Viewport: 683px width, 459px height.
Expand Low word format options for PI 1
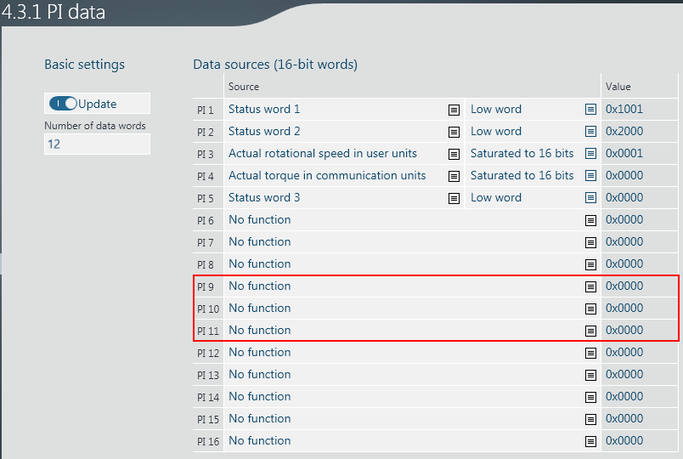(x=590, y=109)
